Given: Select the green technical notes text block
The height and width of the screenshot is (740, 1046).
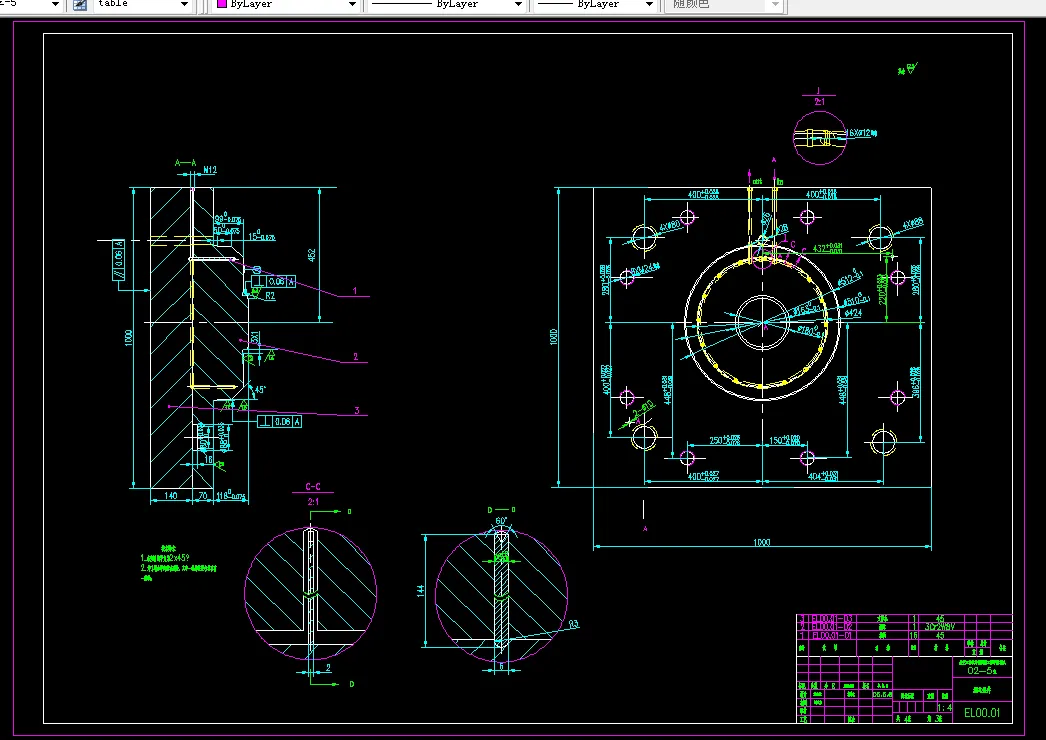Looking at the screenshot, I should [x=178, y=563].
